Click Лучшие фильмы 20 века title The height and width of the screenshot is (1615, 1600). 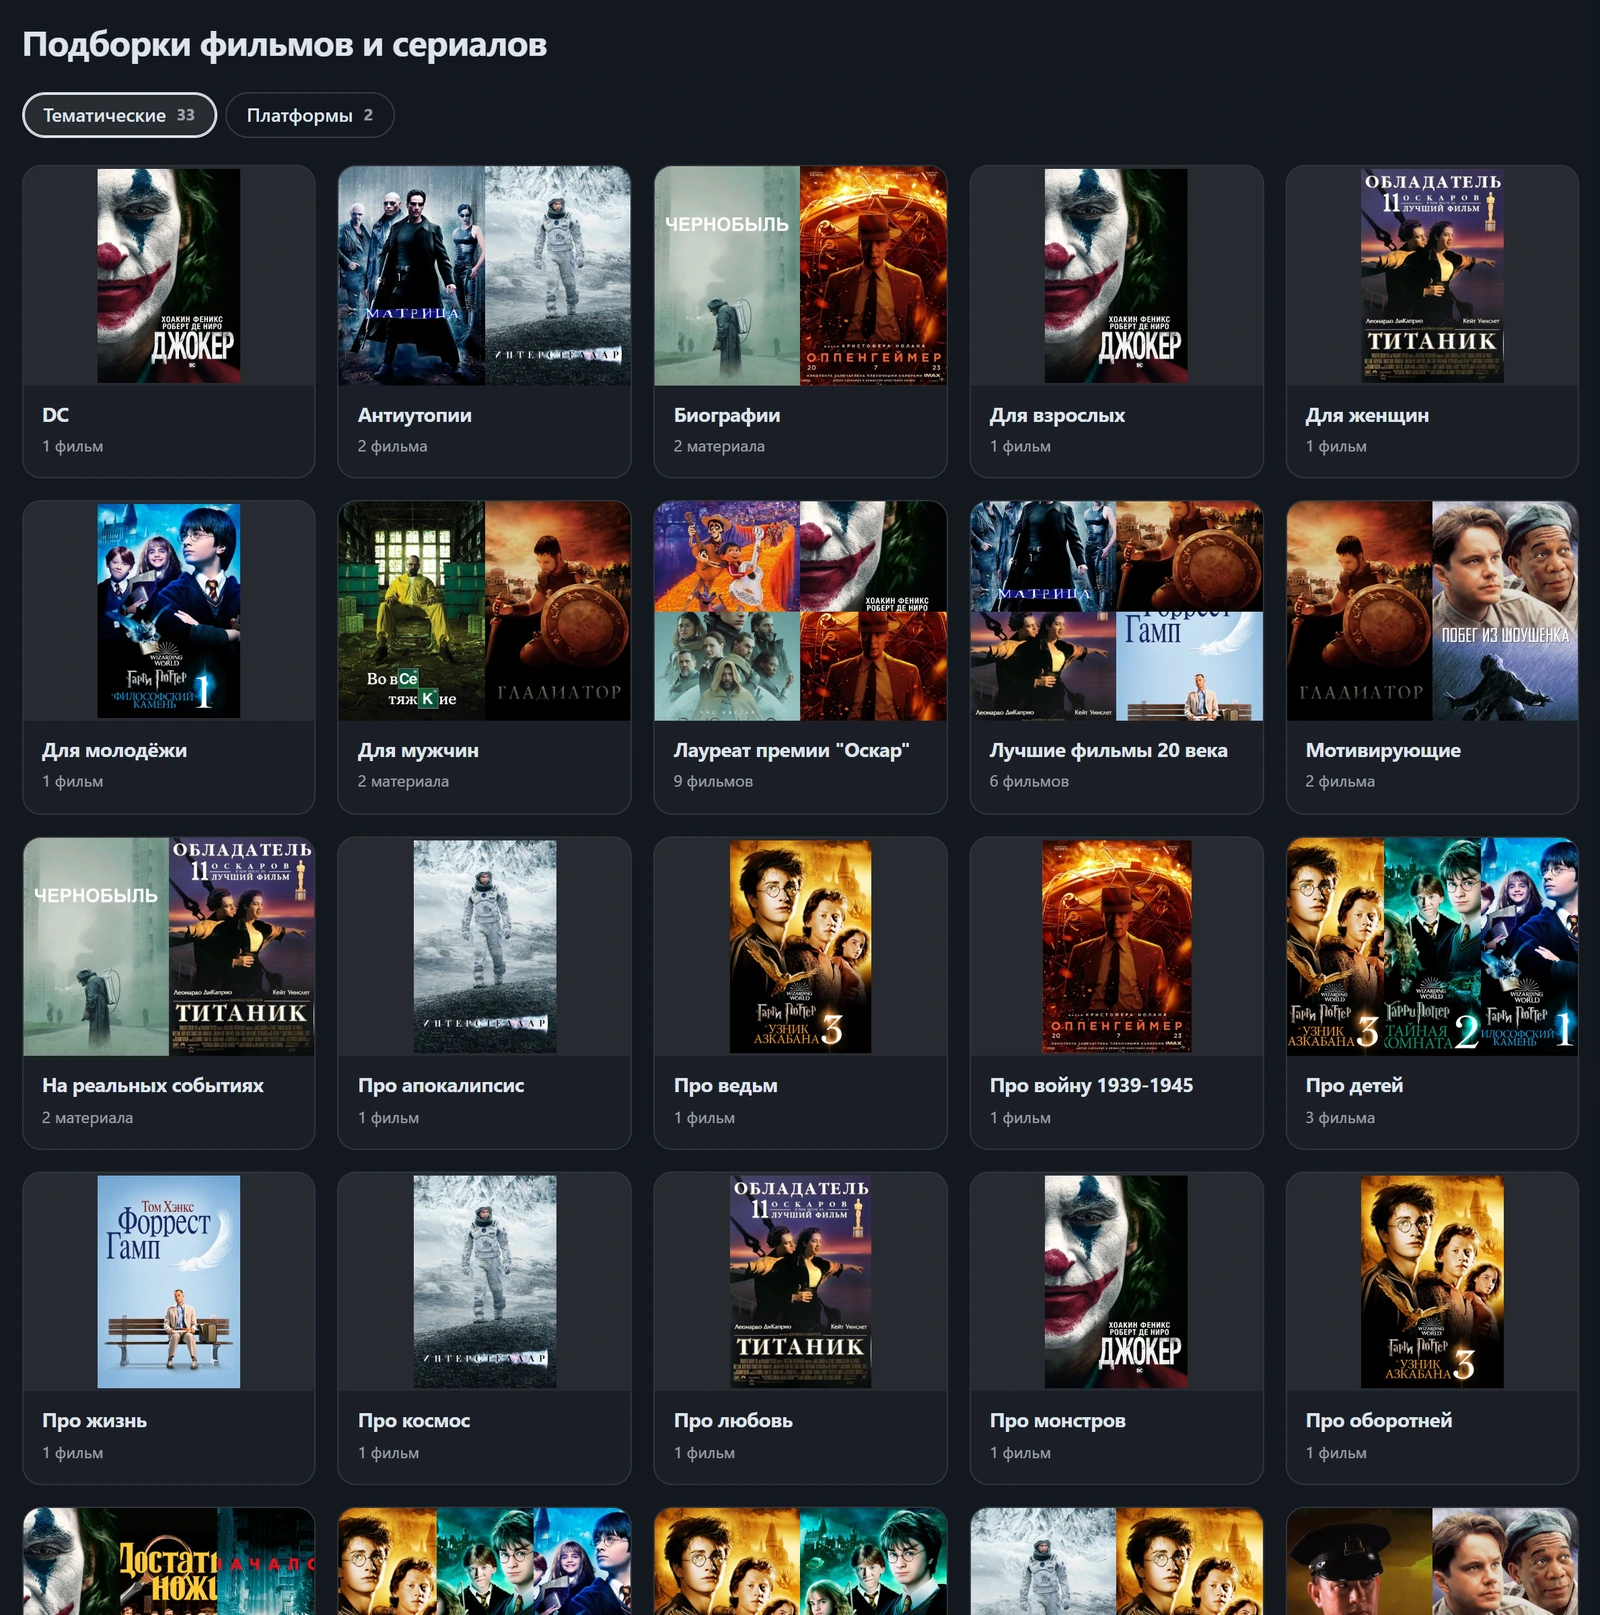click(1108, 750)
